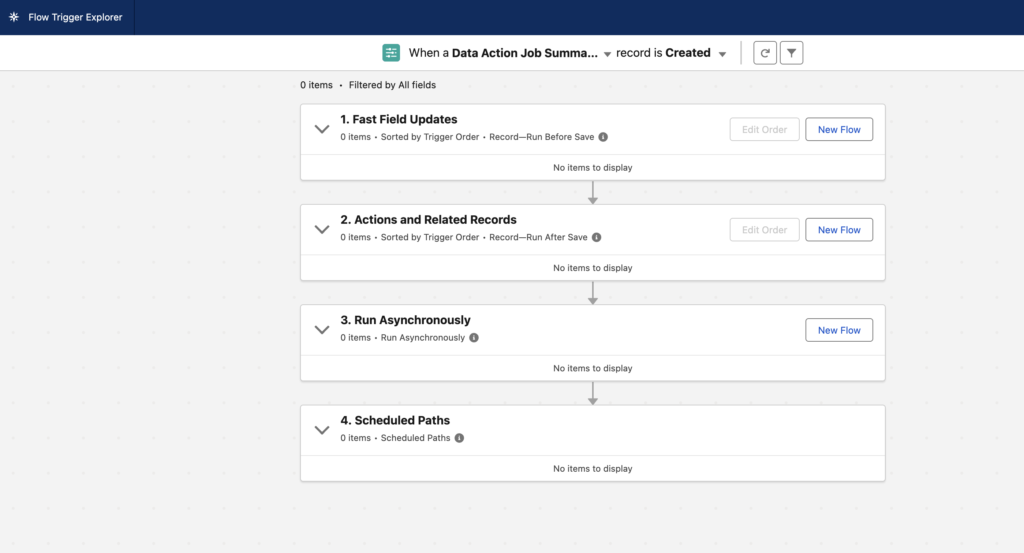Viewport: 1024px width, 553px height.
Task: Click info icon beside Record—Run After Save
Action: (x=596, y=238)
